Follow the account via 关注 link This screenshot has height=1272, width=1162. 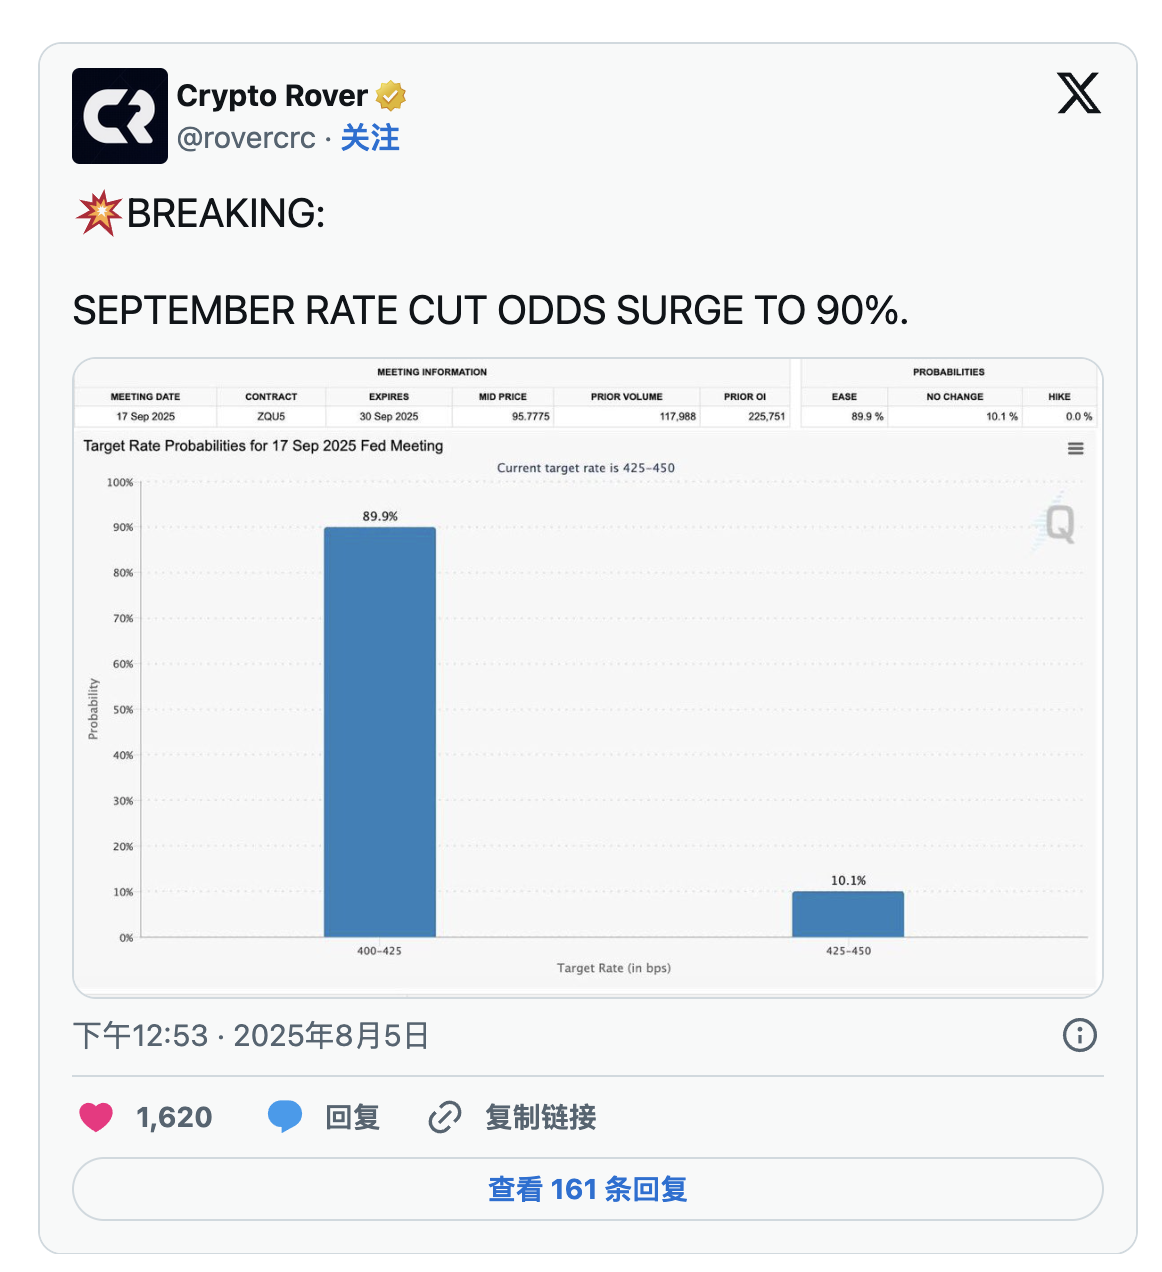[370, 138]
